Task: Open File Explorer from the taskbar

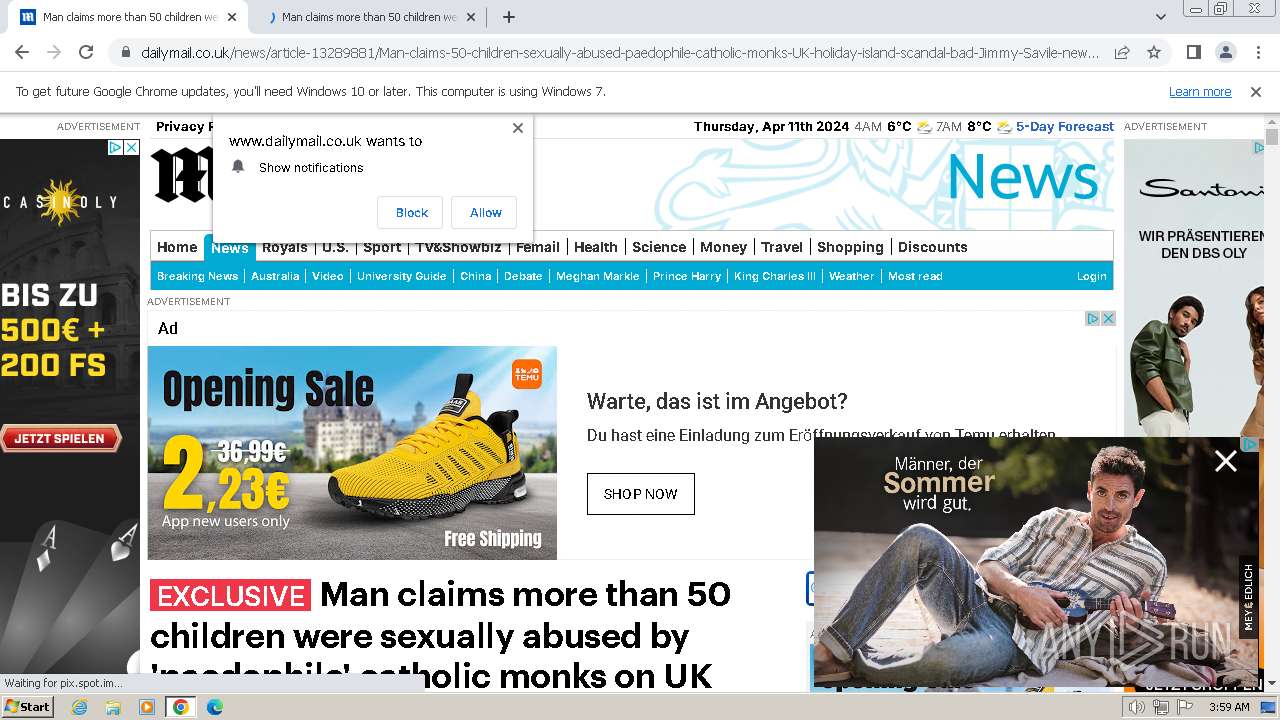Action: click(x=113, y=707)
